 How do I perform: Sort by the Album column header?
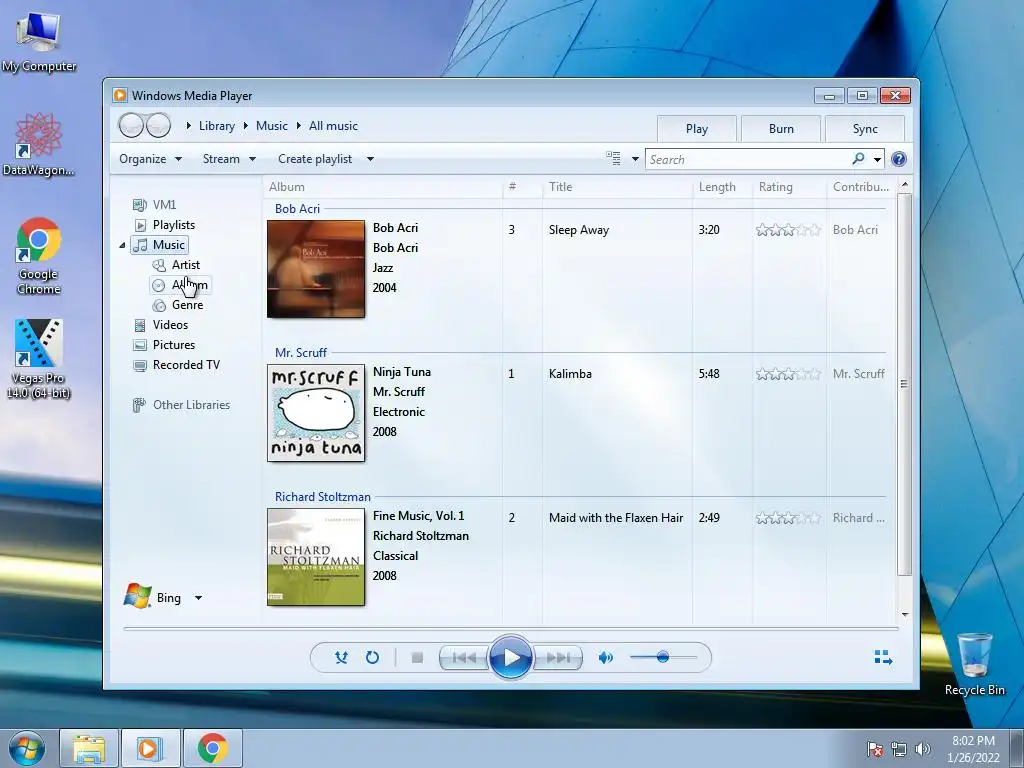pyautogui.click(x=383, y=187)
